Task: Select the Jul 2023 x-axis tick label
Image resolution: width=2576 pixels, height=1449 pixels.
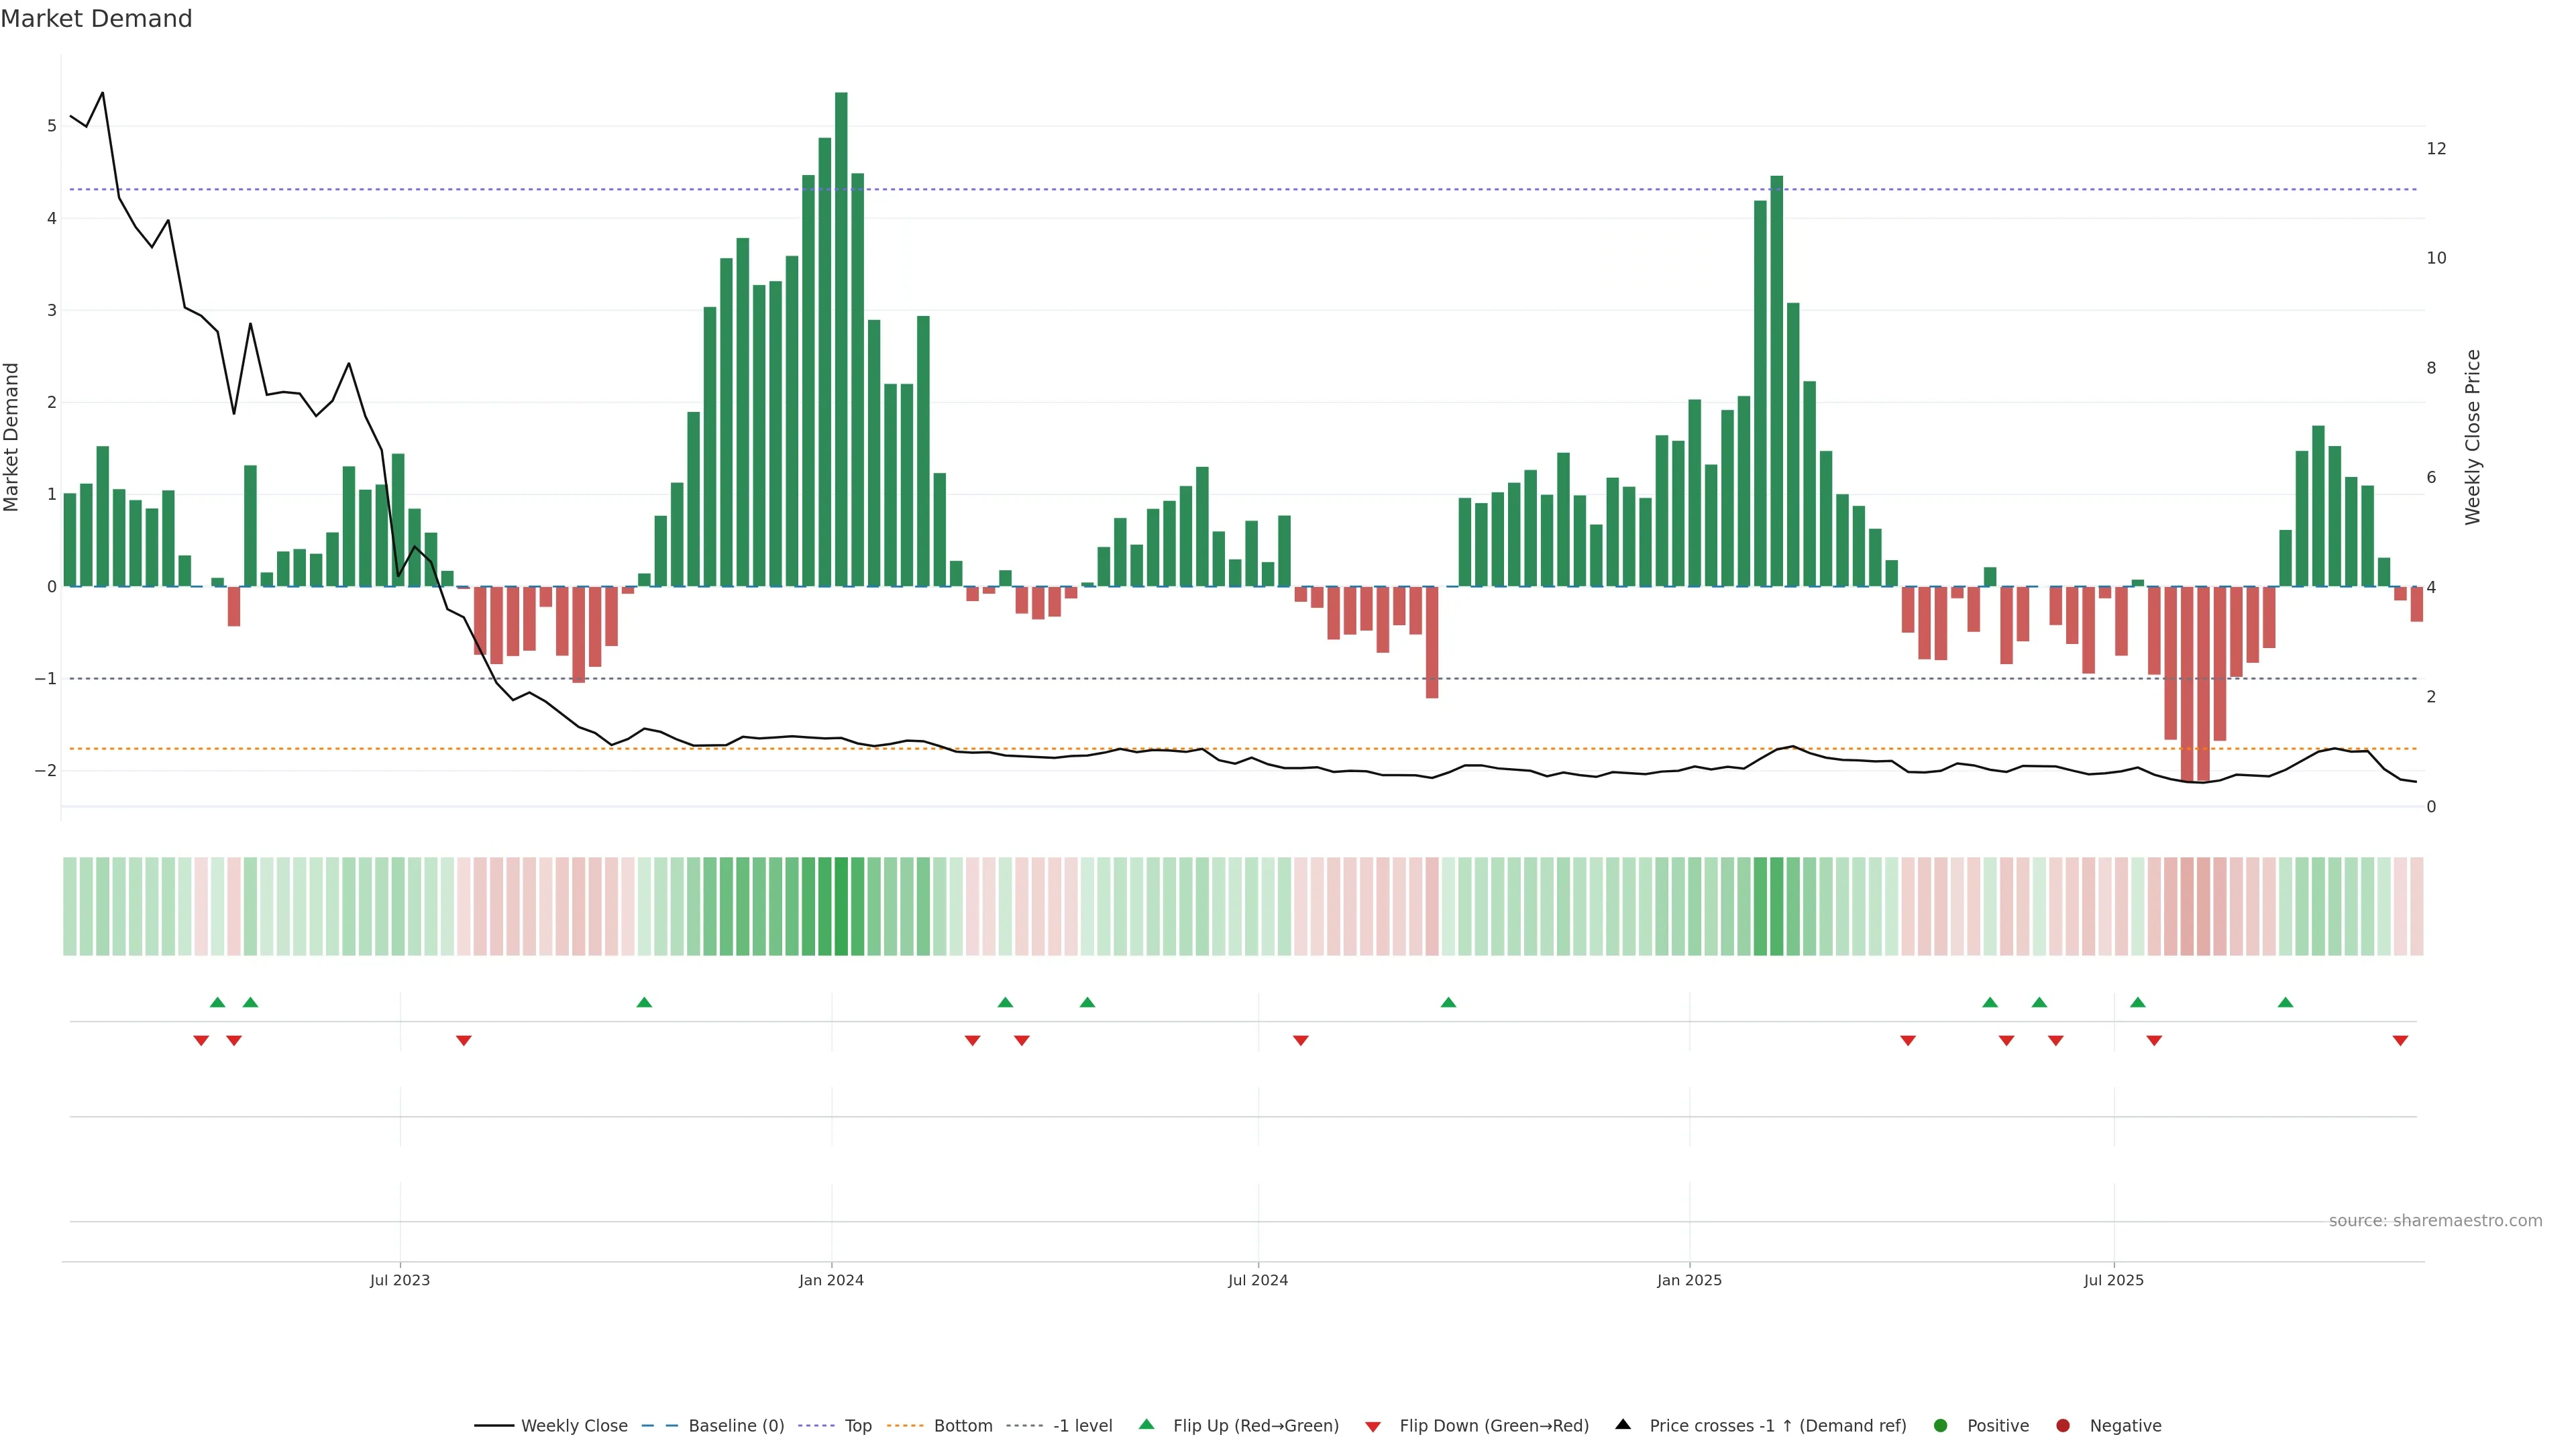Action: [399, 1280]
